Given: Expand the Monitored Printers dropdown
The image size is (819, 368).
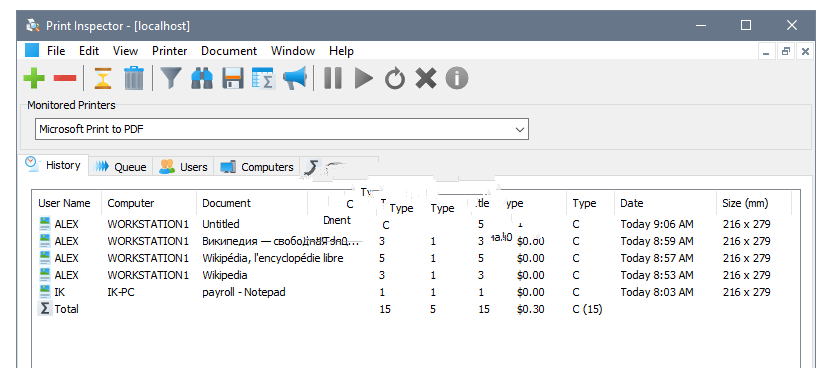Looking at the screenshot, I should pos(519,129).
